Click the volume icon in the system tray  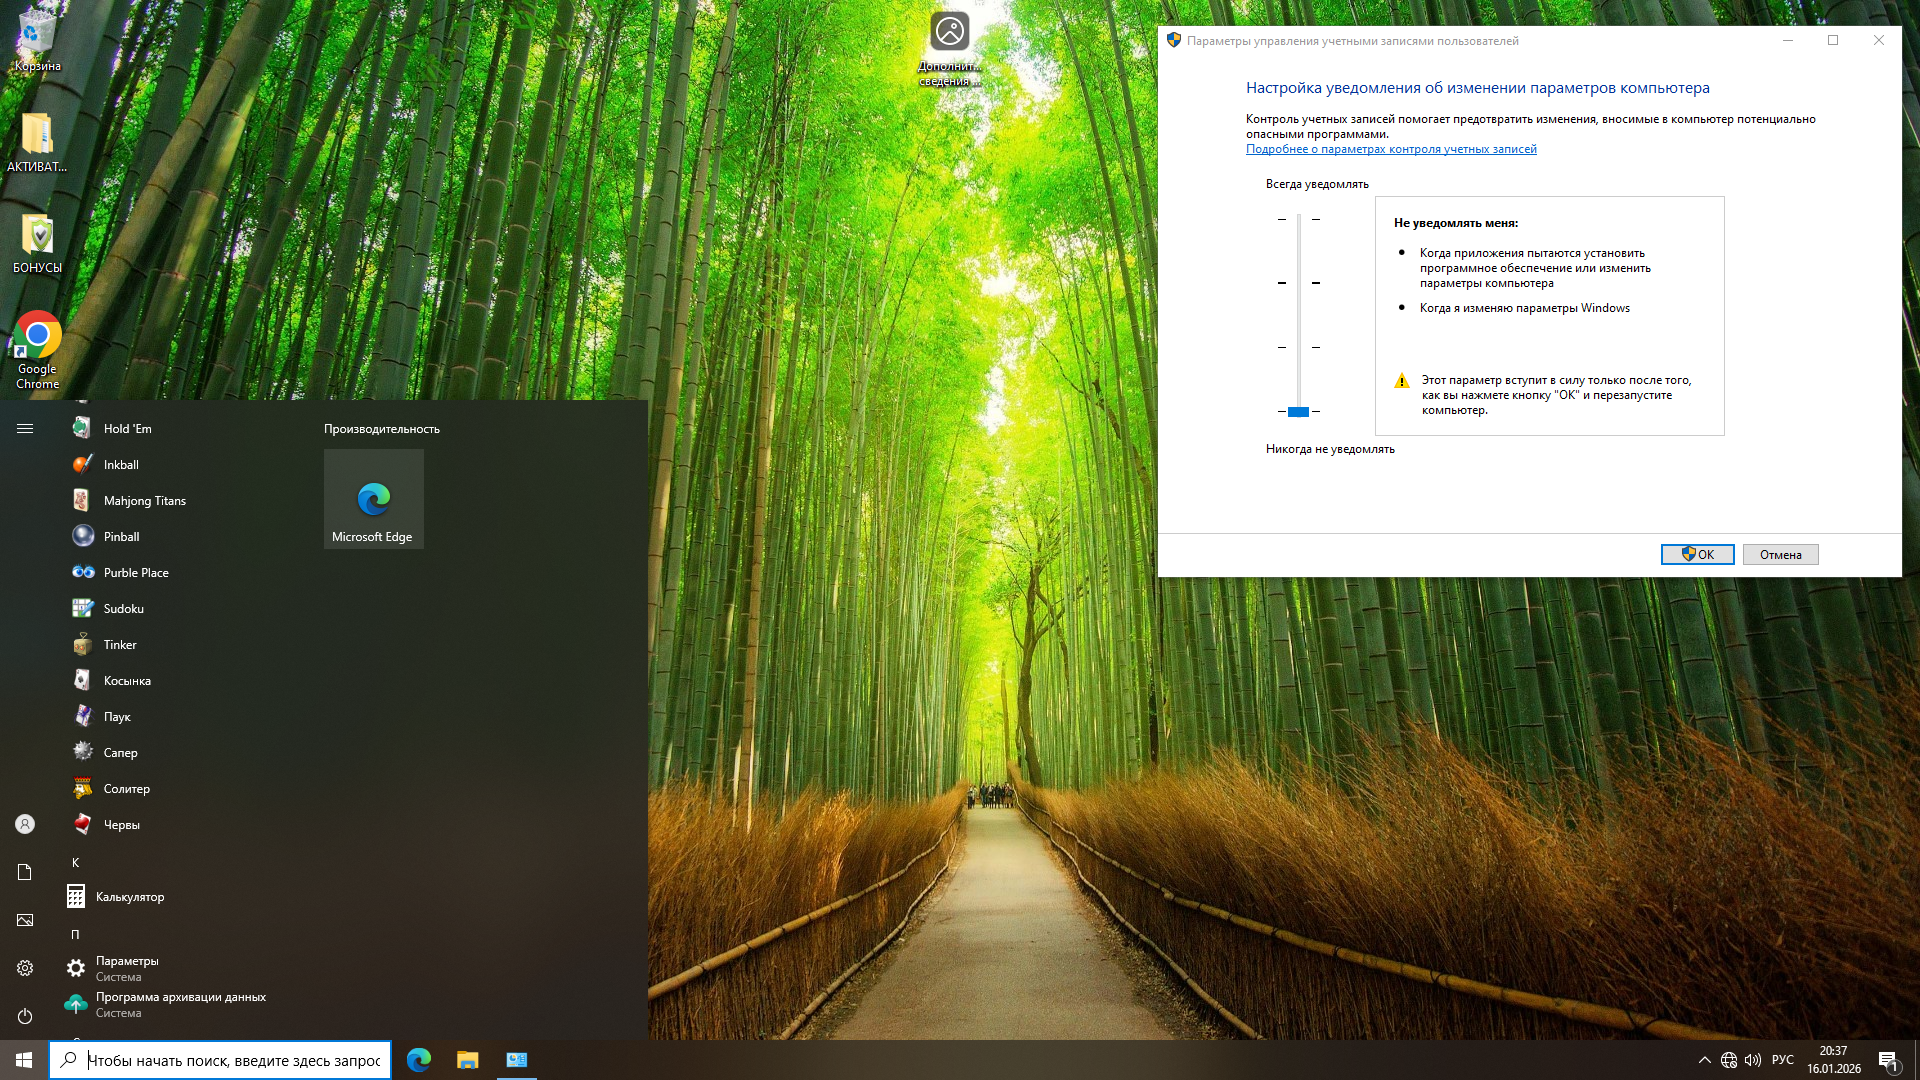(x=1752, y=1060)
